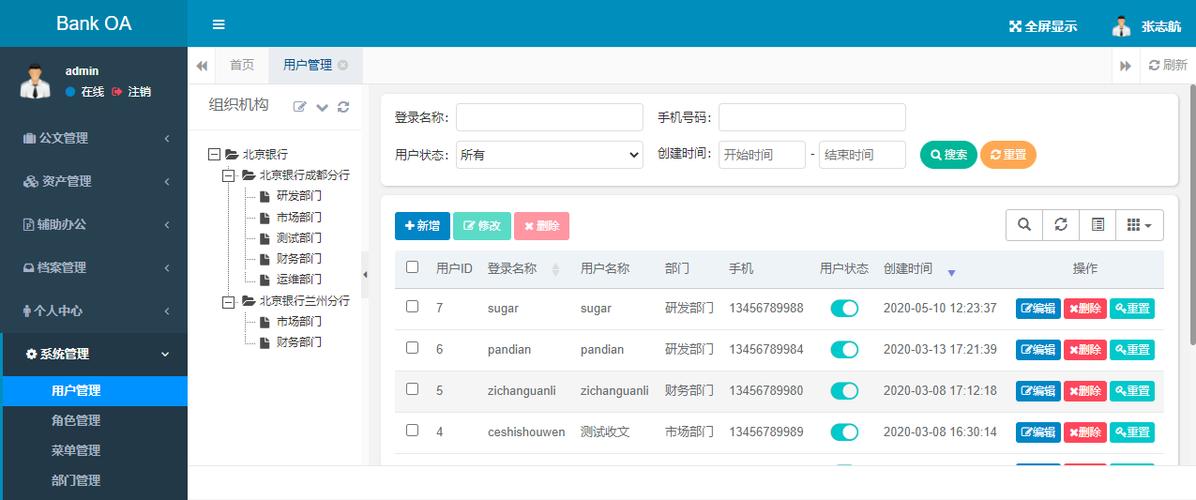
Task: Collapse the 北京银行 root node
Action: (x=214, y=154)
